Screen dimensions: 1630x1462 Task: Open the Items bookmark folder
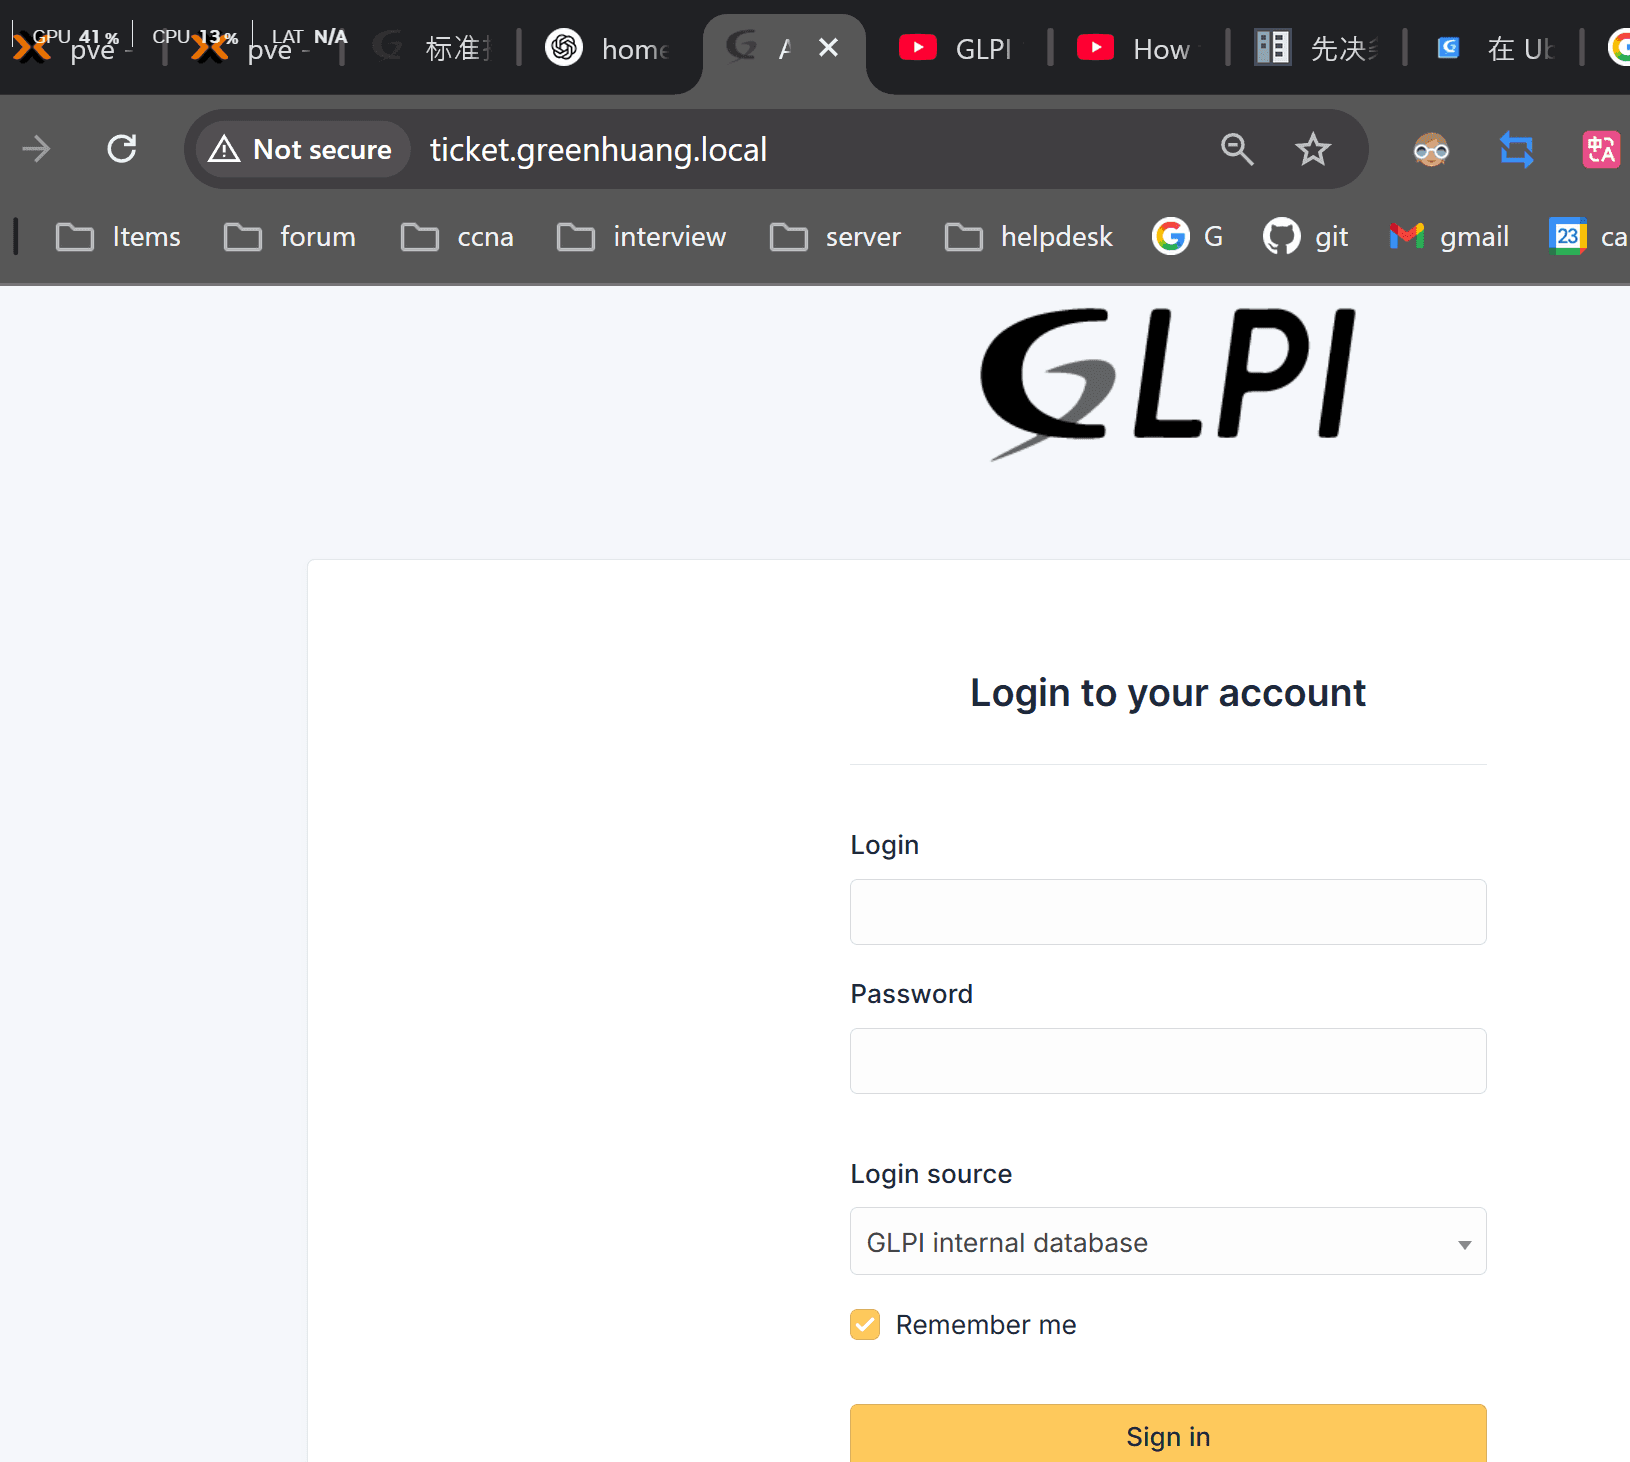[x=119, y=237]
